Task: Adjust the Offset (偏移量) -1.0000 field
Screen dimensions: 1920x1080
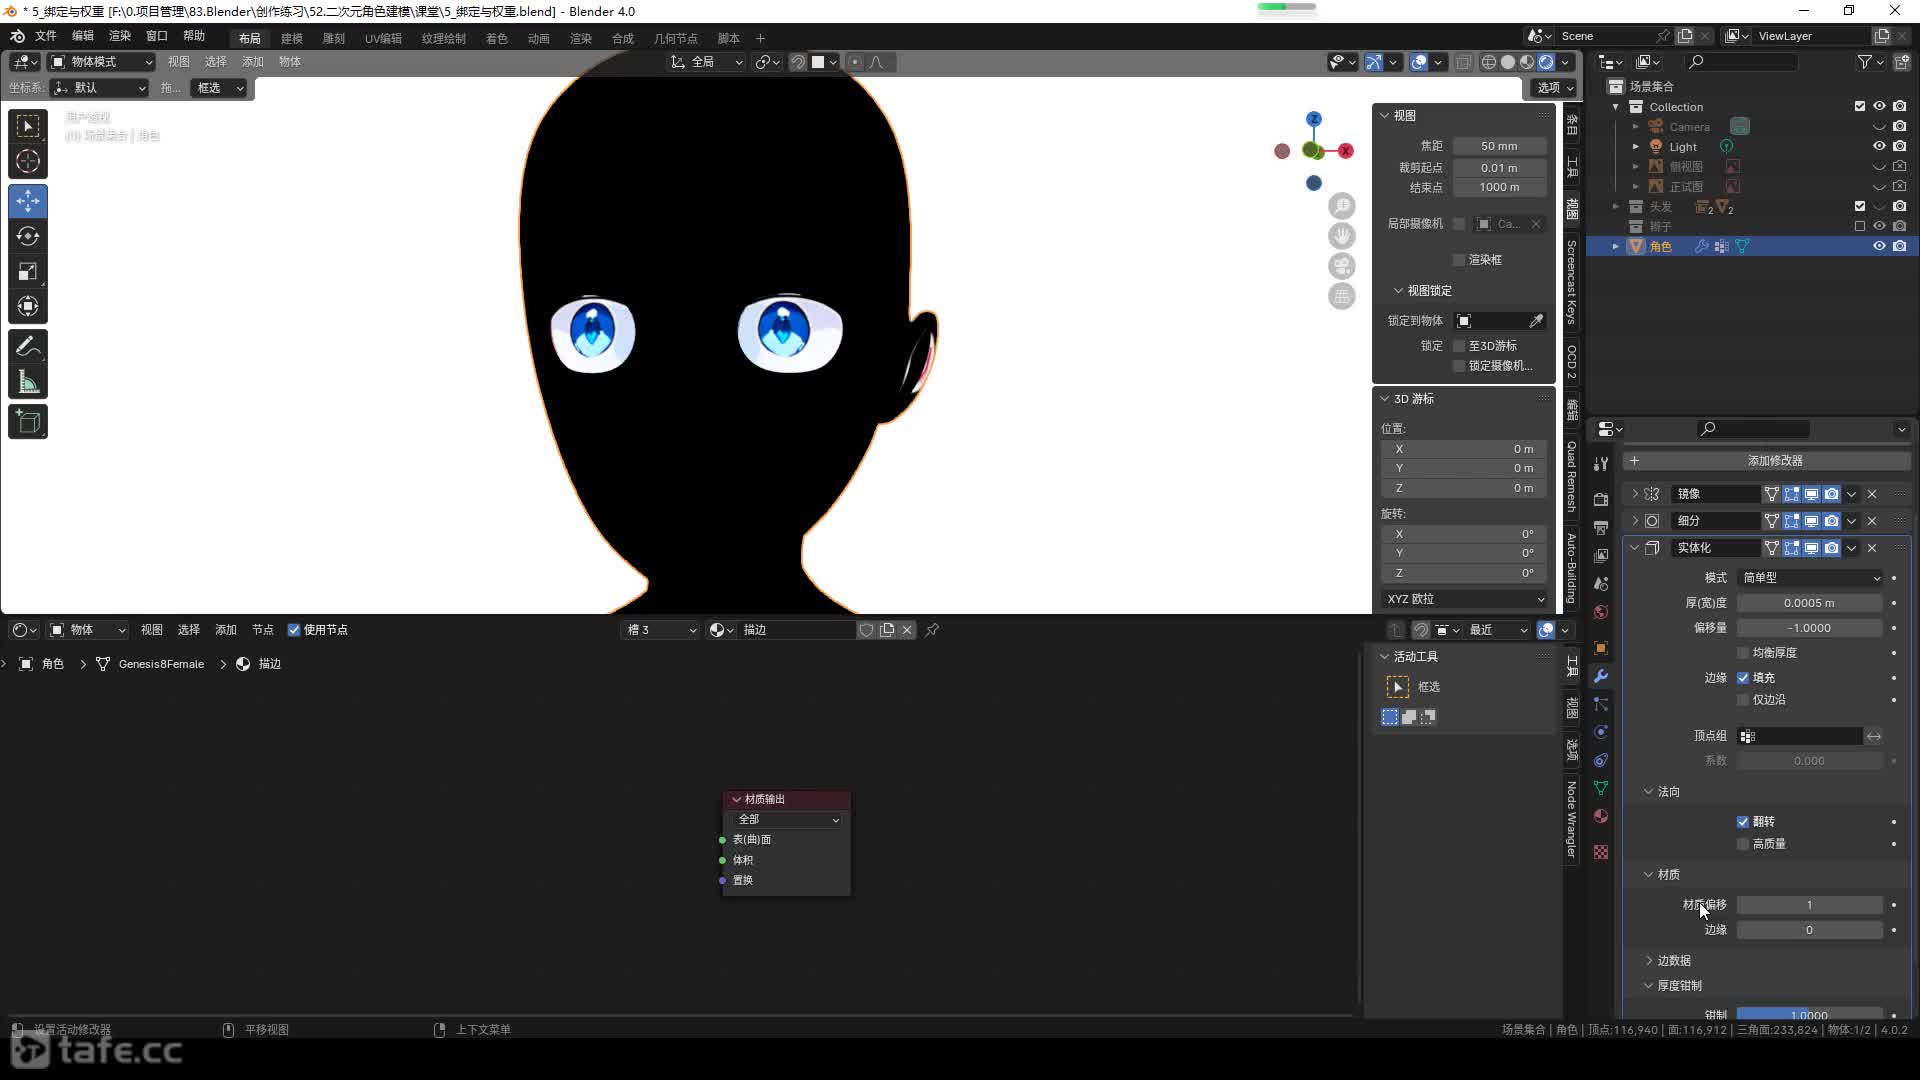Action: [1809, 628]
